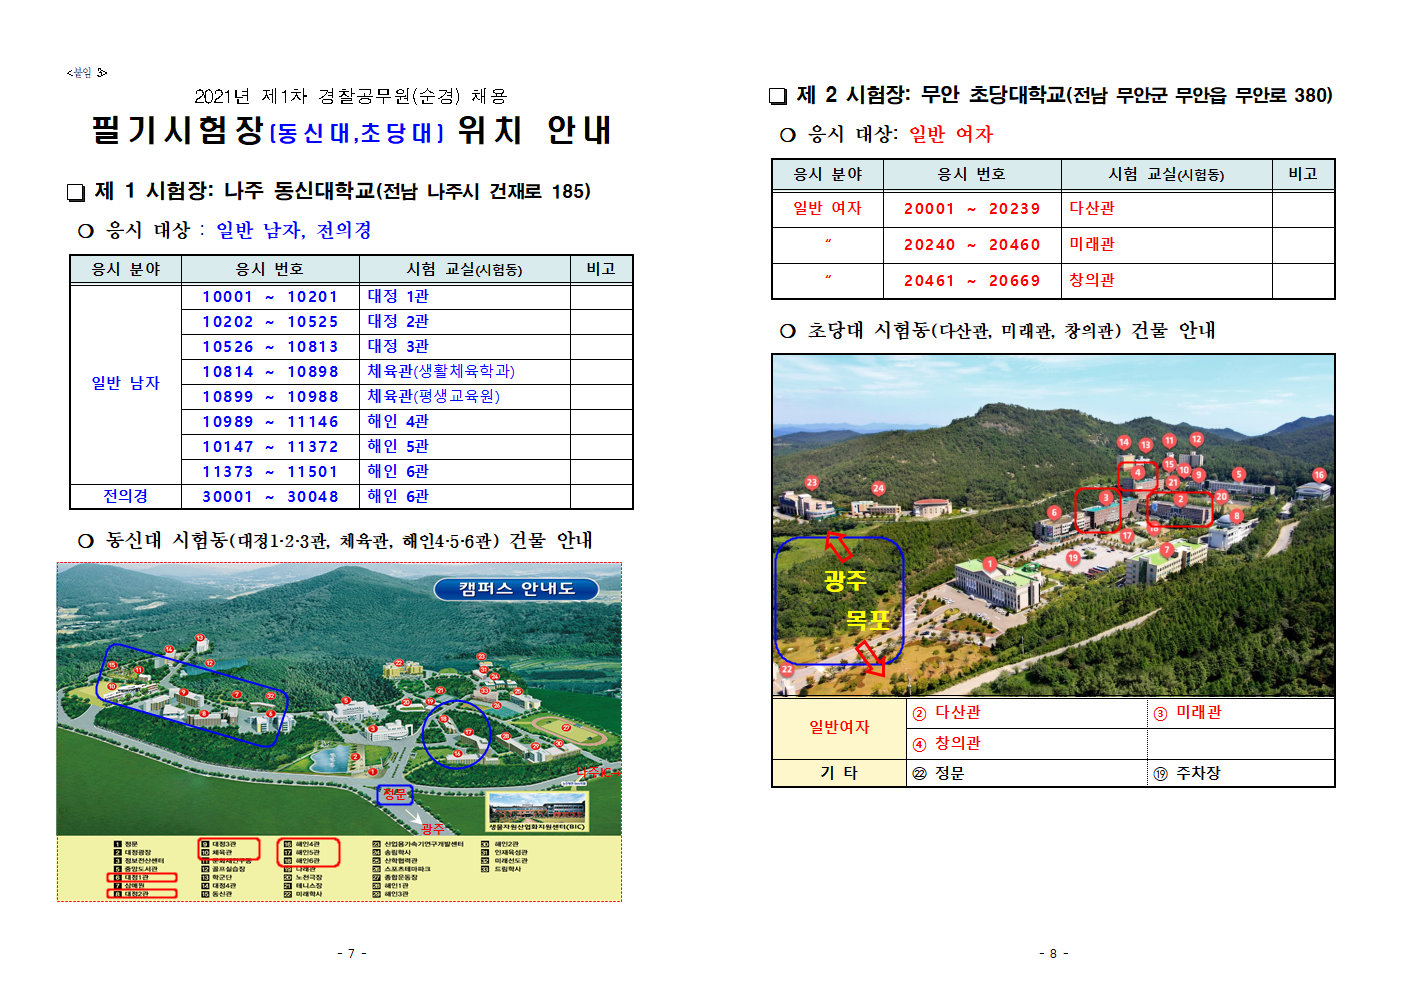Click the red 나주IC direction label
The image size is (1403, 992).
coord(596,772)
